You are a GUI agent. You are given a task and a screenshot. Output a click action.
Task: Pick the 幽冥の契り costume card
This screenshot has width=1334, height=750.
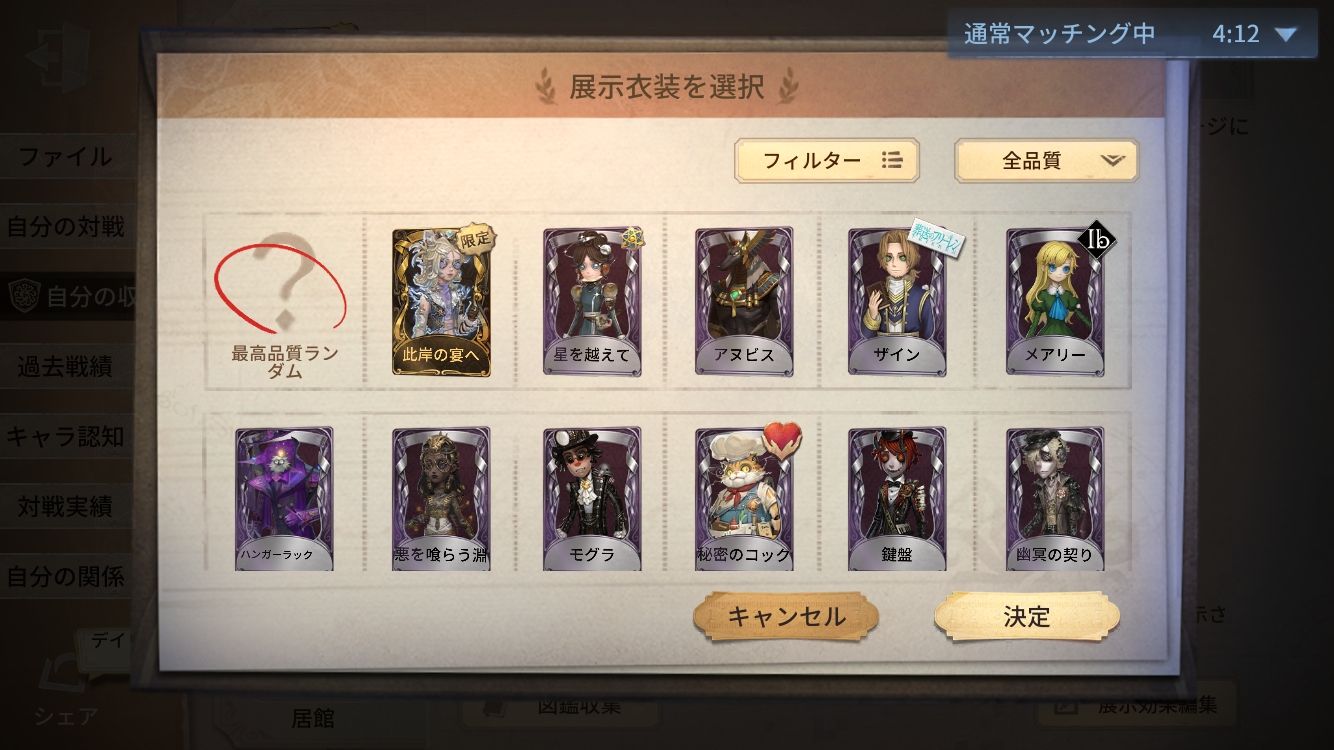click(1055, 499)
